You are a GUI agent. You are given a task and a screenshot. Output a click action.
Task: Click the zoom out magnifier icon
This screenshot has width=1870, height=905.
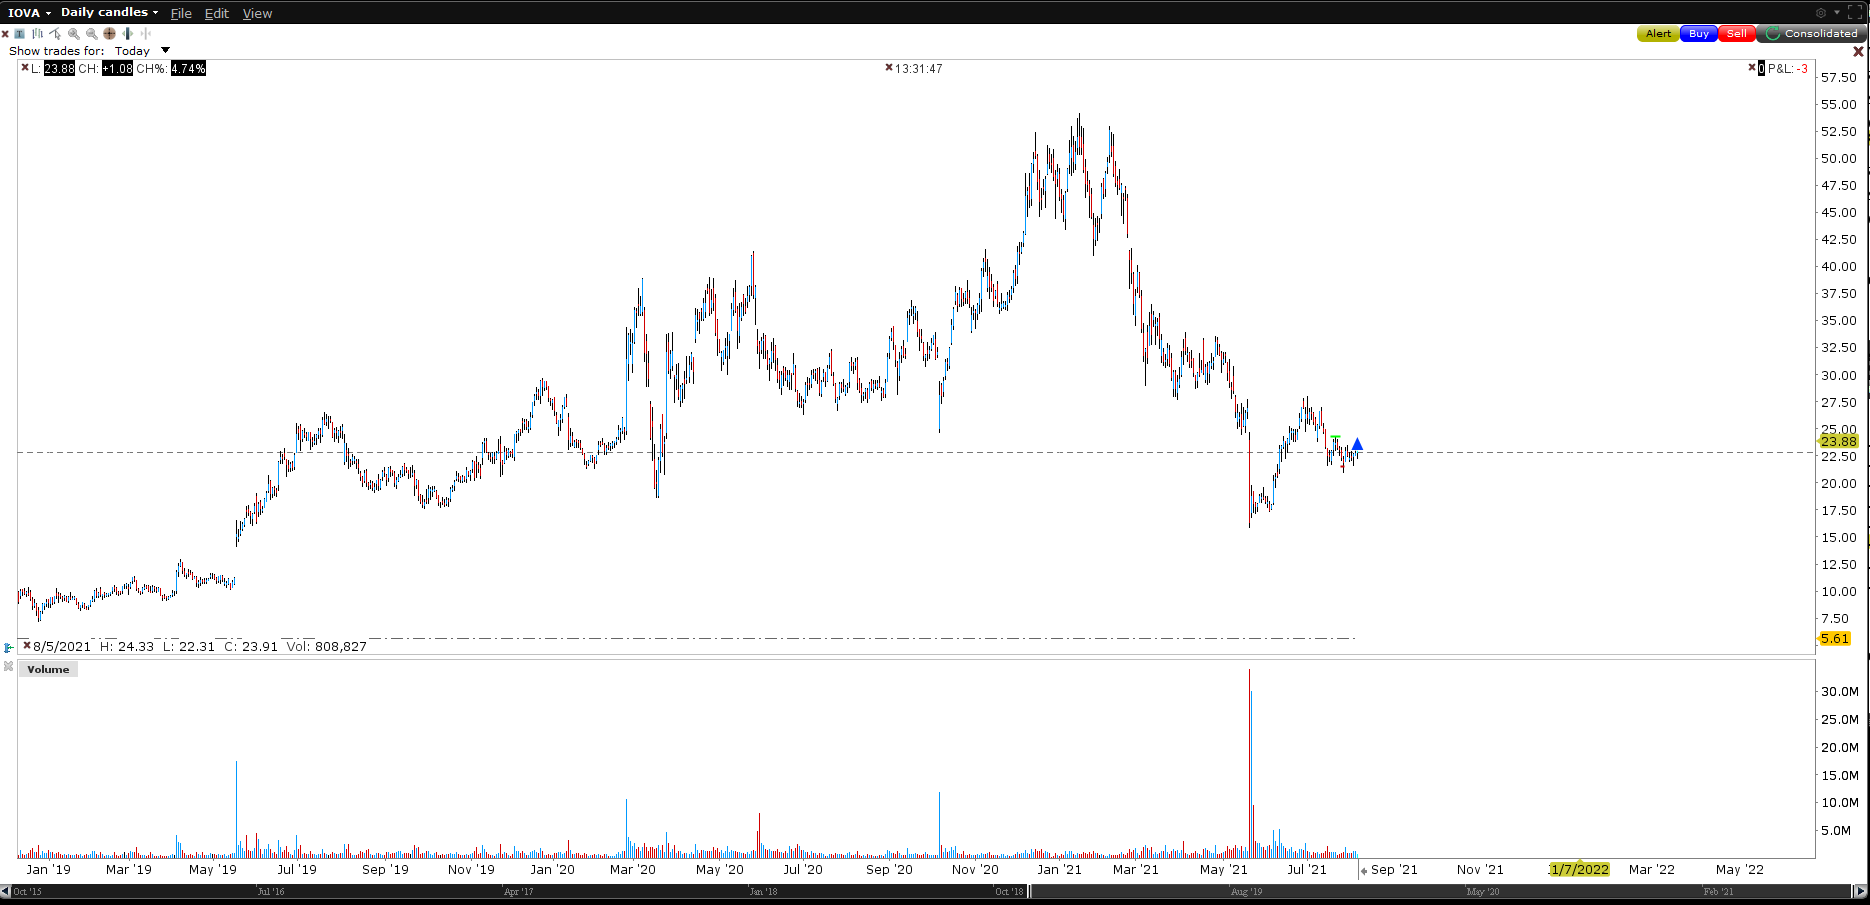tap(92, 33)
